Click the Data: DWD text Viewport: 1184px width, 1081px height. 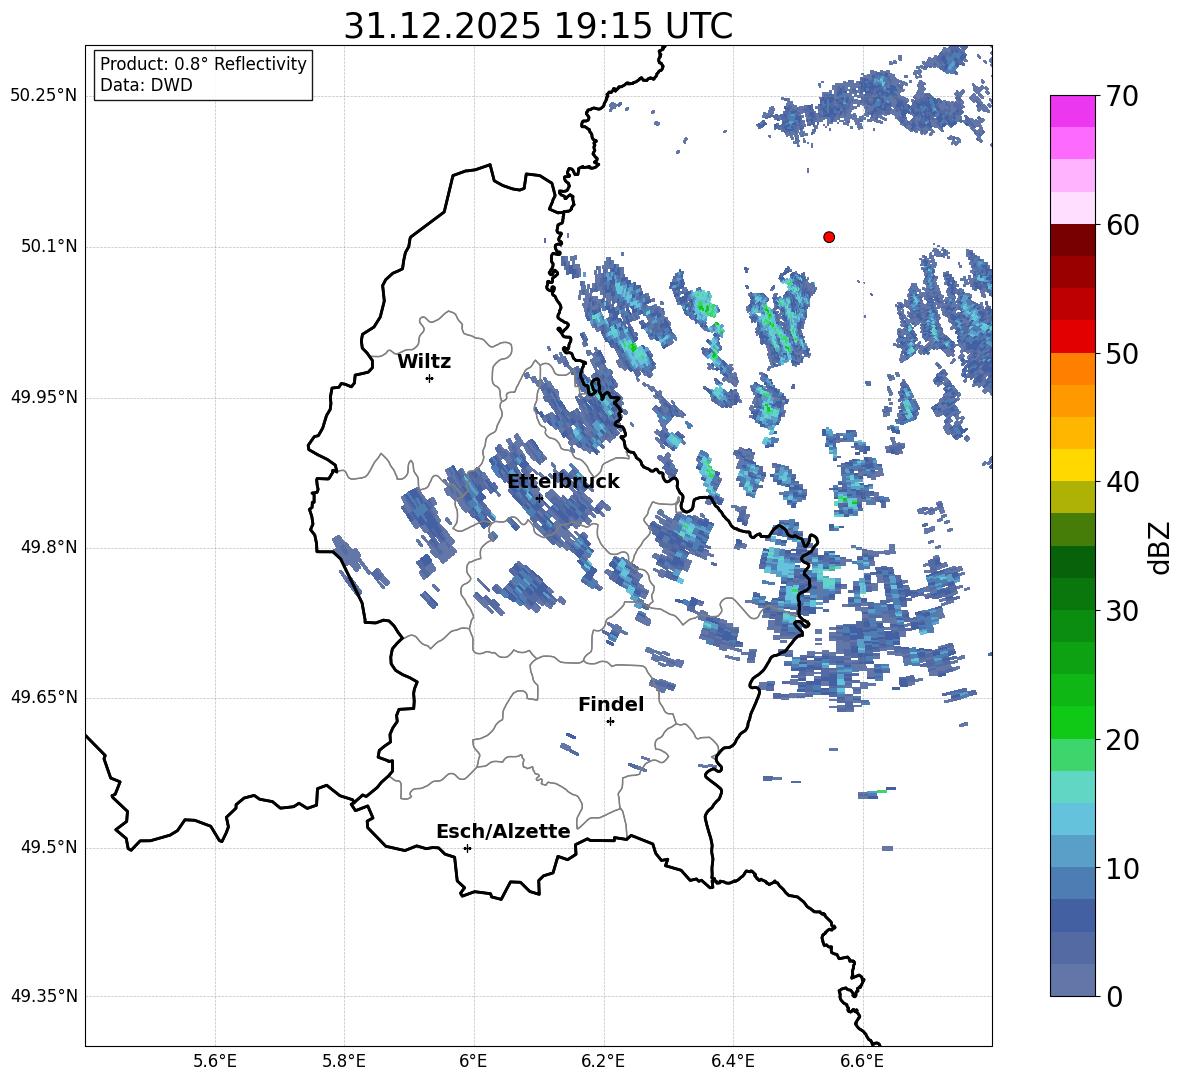click(146, 85)
